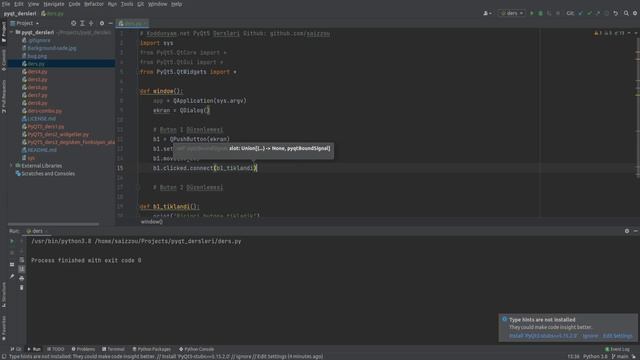Open the user account dropdown icon
640x360 pixels.
(x=487, y=13)
